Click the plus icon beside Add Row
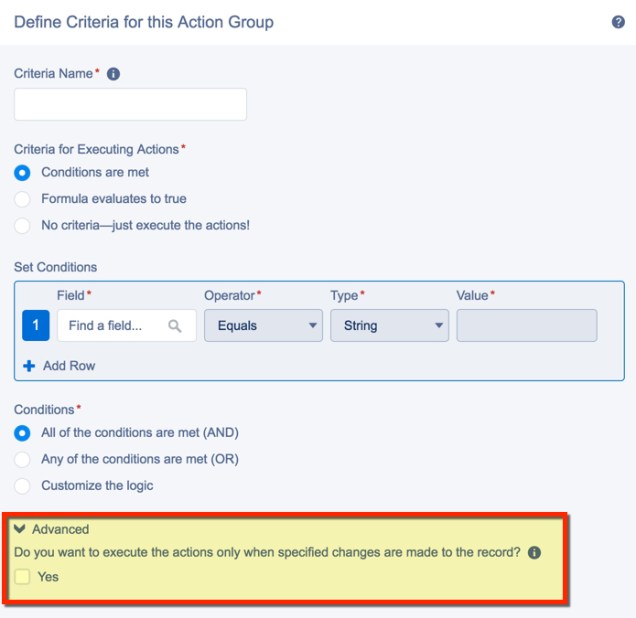Screen dimensions: 636x618 pos(29,366)
